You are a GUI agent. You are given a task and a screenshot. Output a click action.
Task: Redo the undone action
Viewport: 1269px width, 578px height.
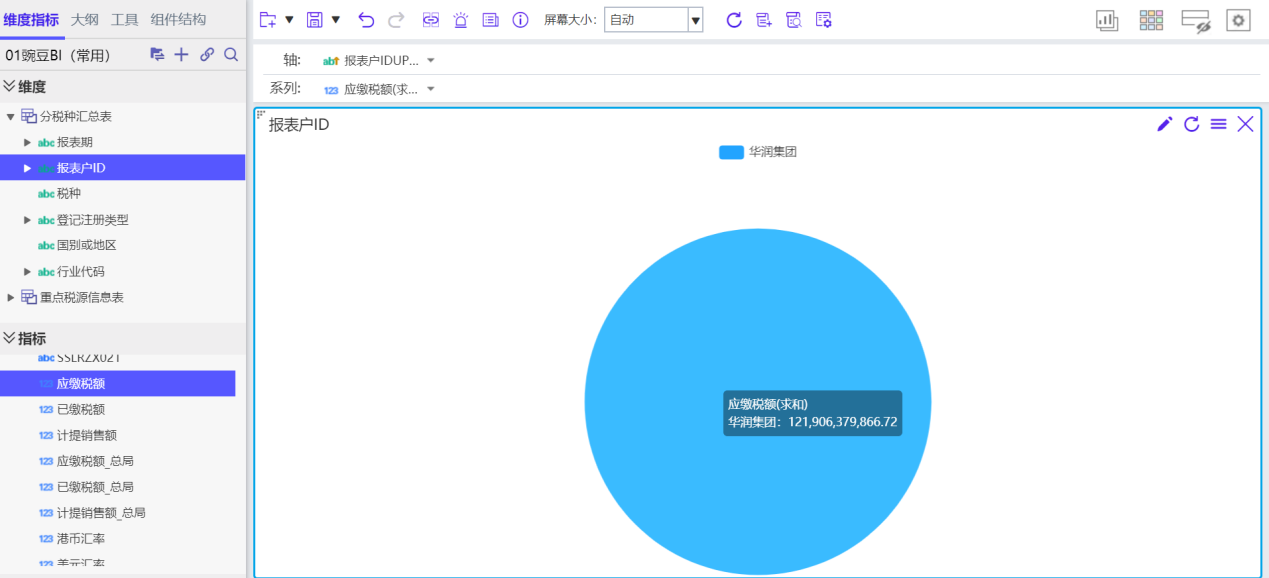click(396, 20)
